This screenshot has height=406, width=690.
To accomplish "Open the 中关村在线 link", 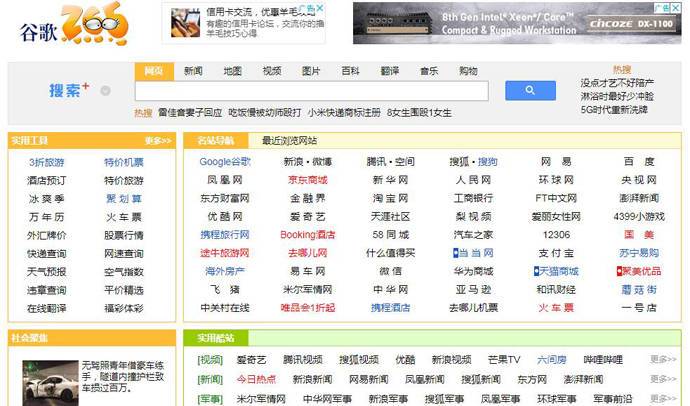I will tap(225, 308).
